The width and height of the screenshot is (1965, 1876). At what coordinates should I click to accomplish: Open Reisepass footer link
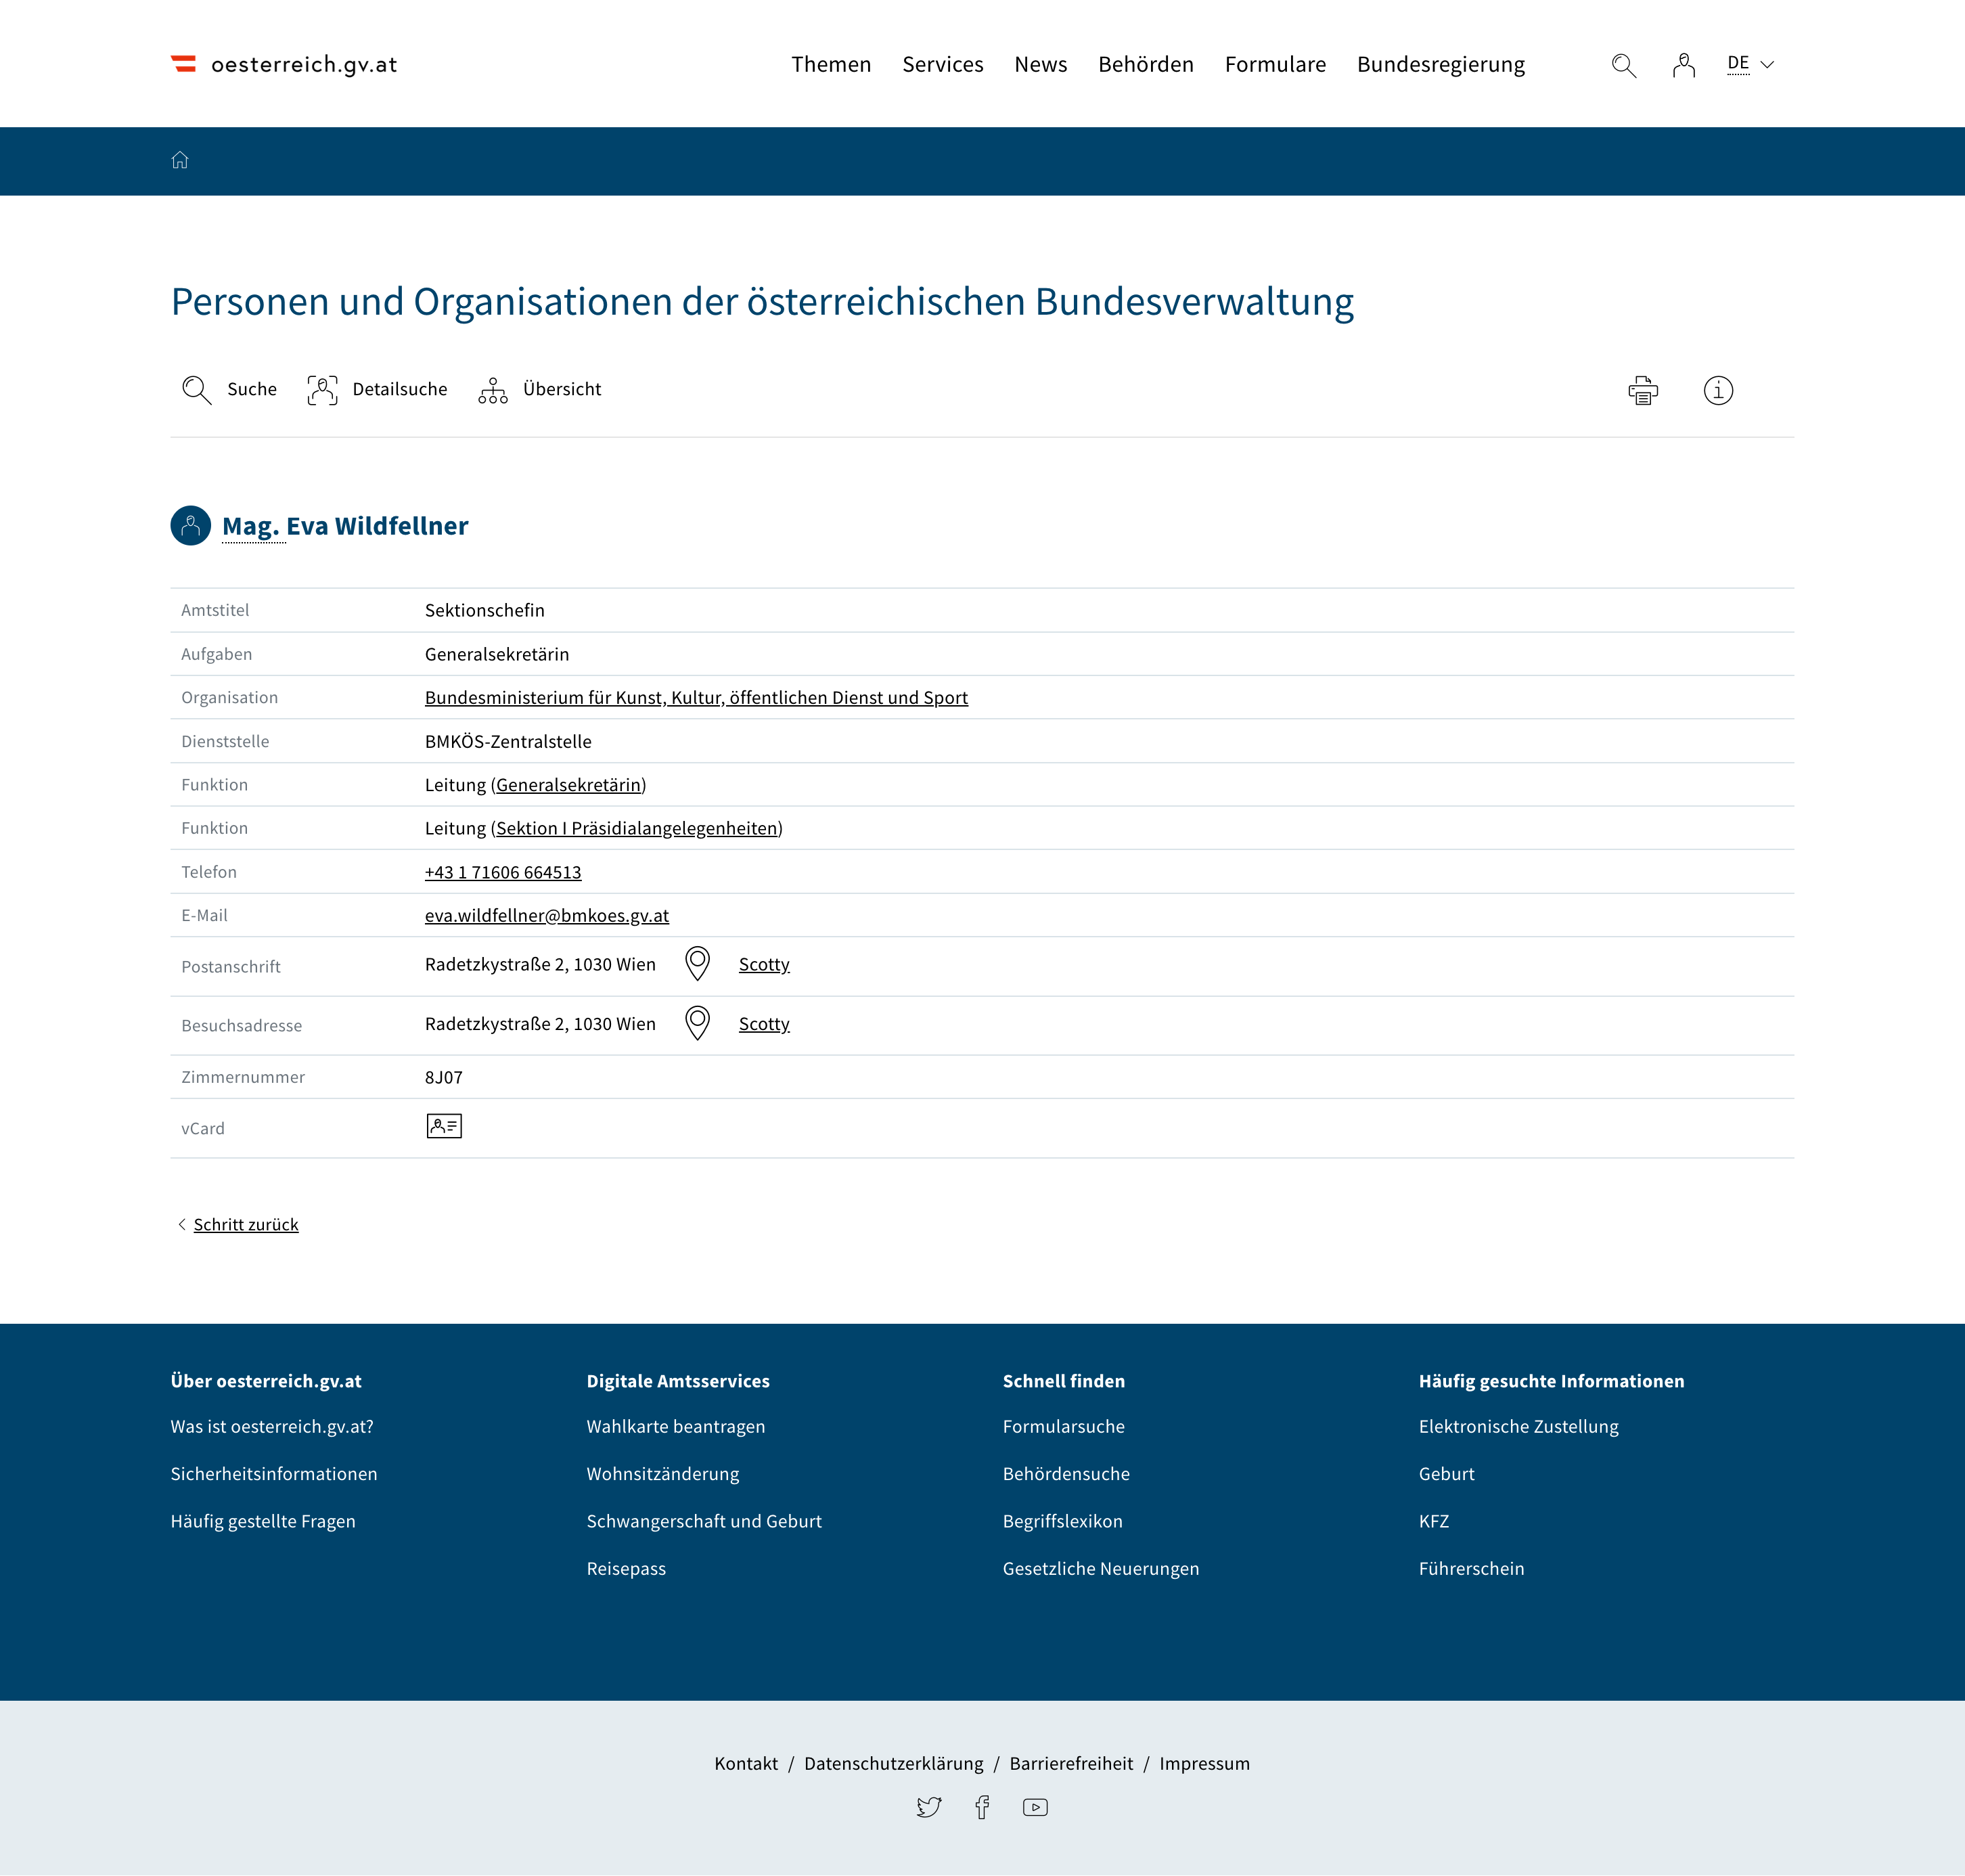pos(626,1568)
